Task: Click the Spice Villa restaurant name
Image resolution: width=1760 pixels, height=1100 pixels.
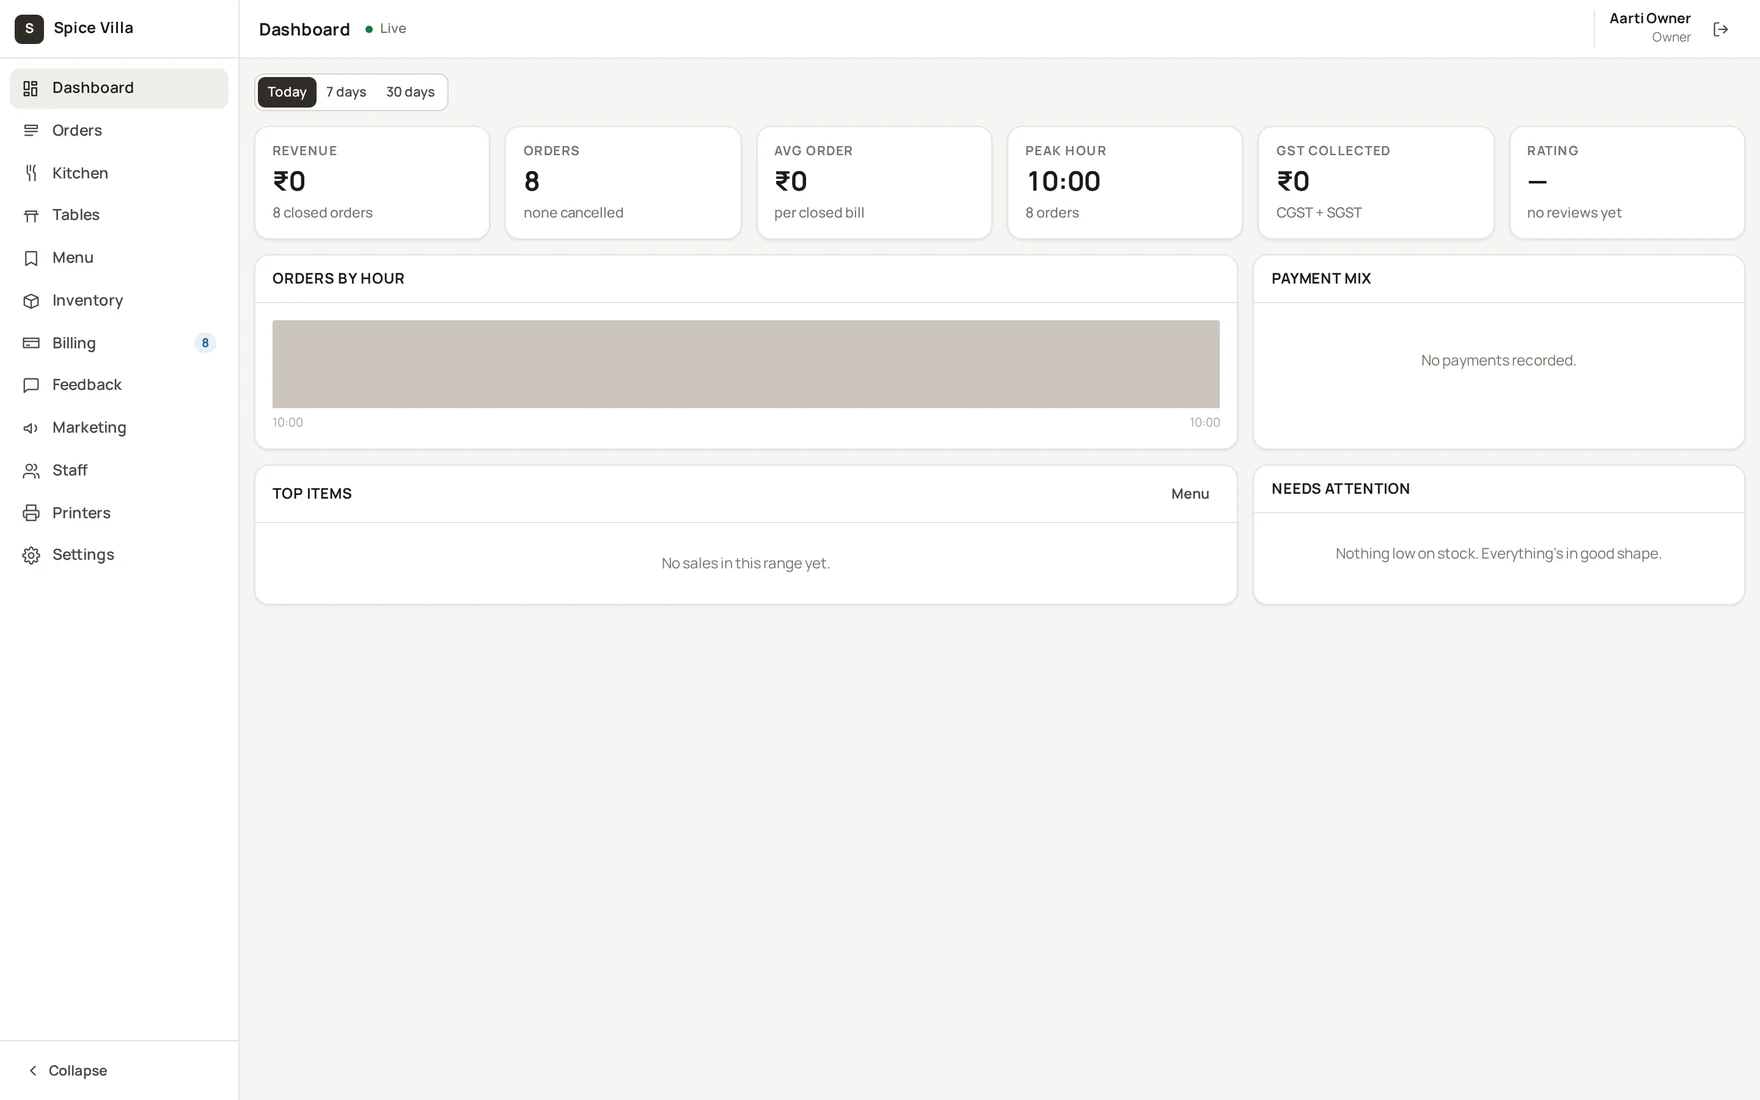Action: [x=93, y=28]
